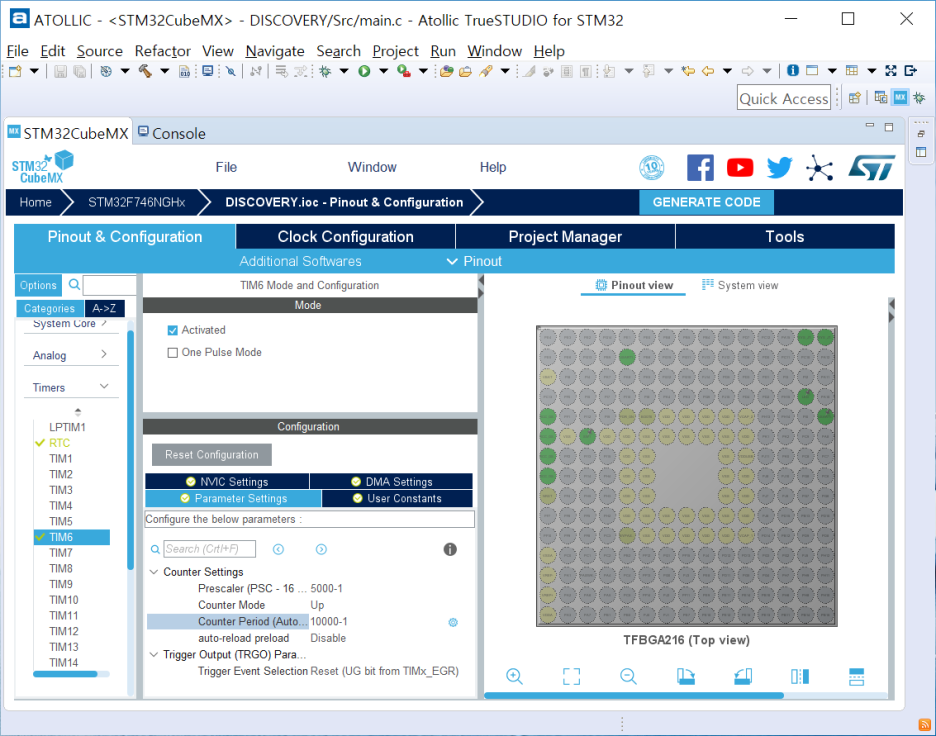The height and width of the screenshot is (736, 936).
Task: Click the blue Information icon in toolbar
Action: (793, 70)
